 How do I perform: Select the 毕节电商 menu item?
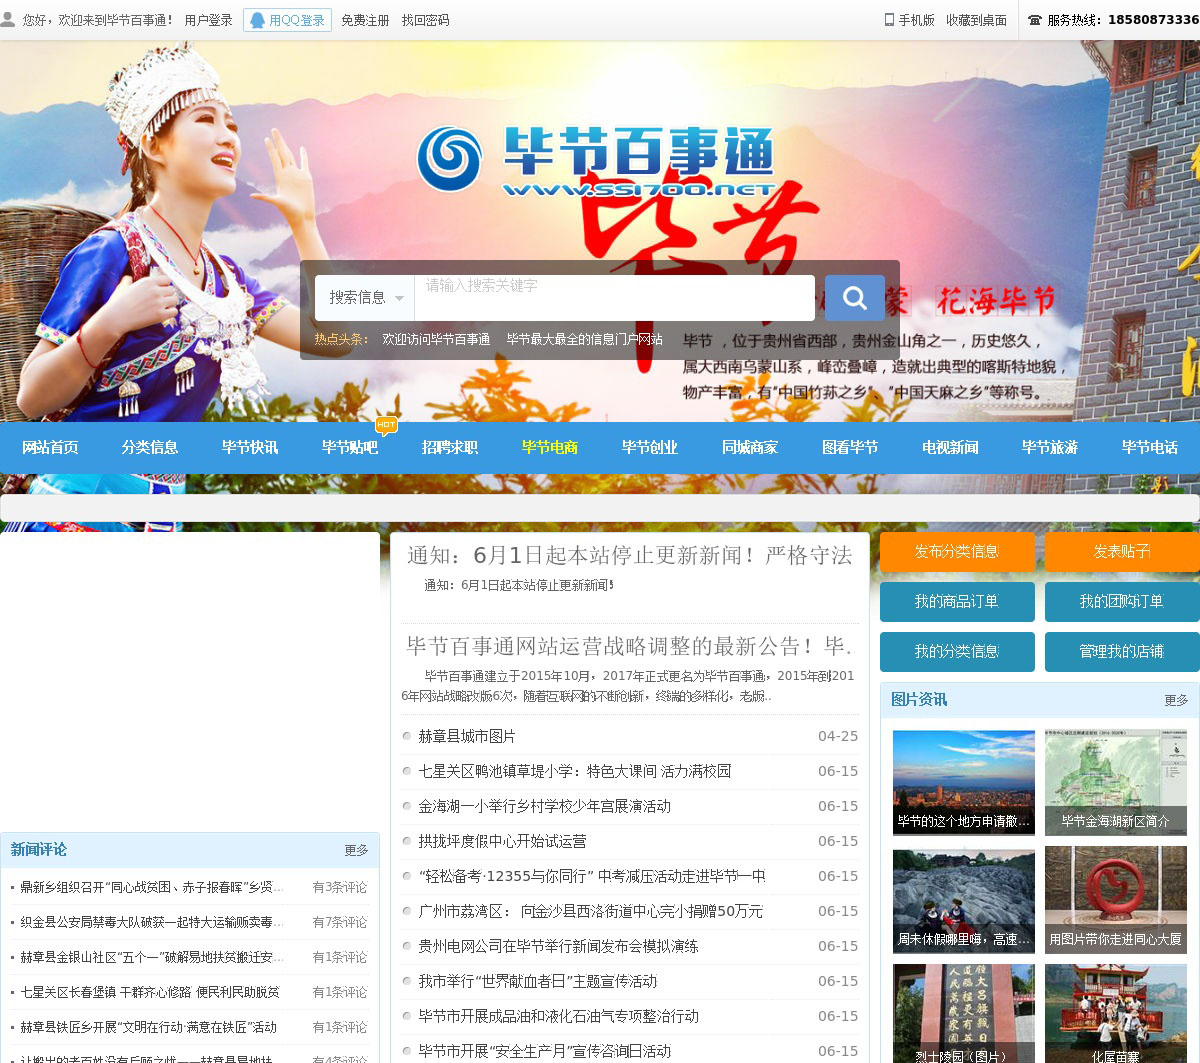pyautogui.click(x=550, y=448)
